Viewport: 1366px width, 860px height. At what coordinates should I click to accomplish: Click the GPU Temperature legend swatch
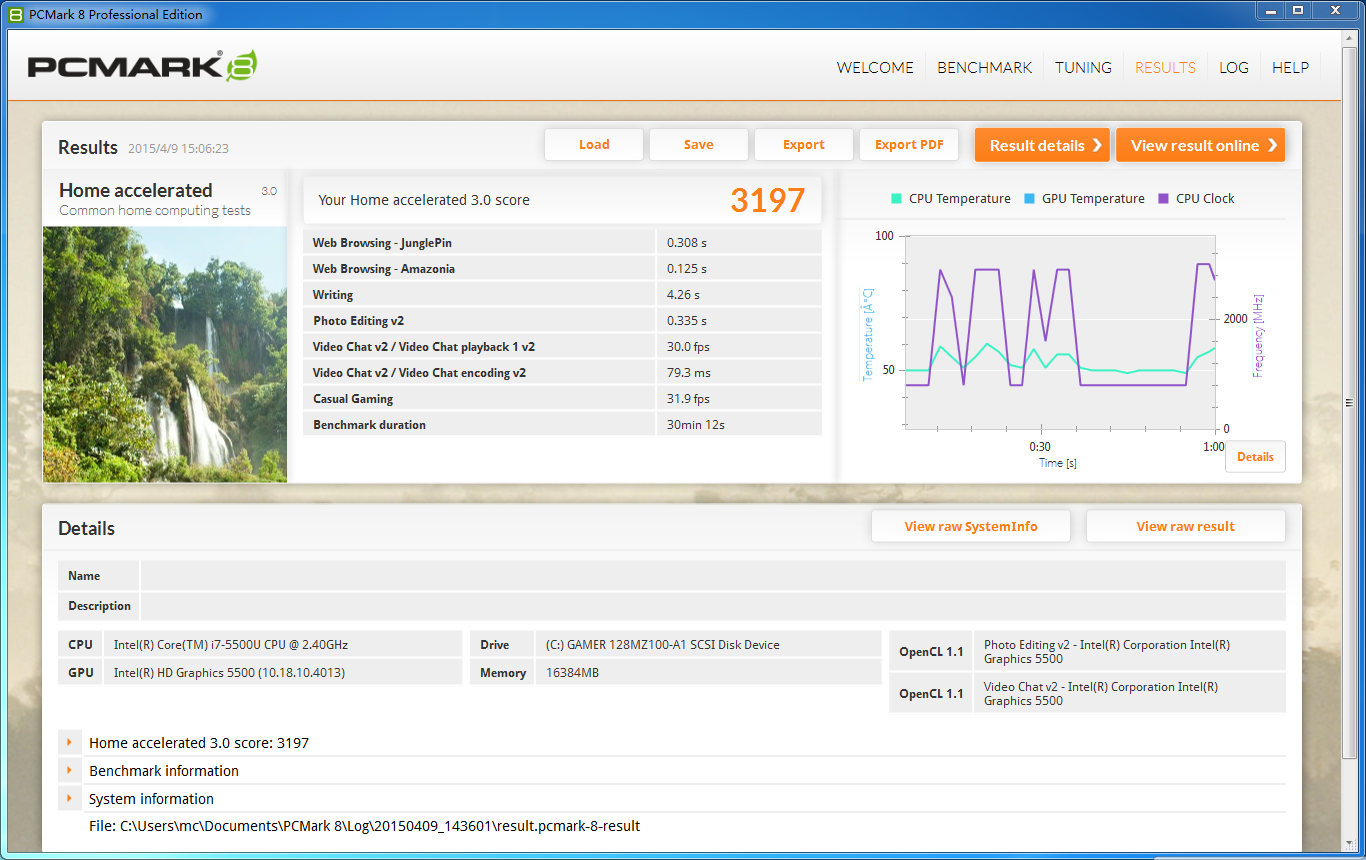pyautogui.click(x=1029, y=198)
